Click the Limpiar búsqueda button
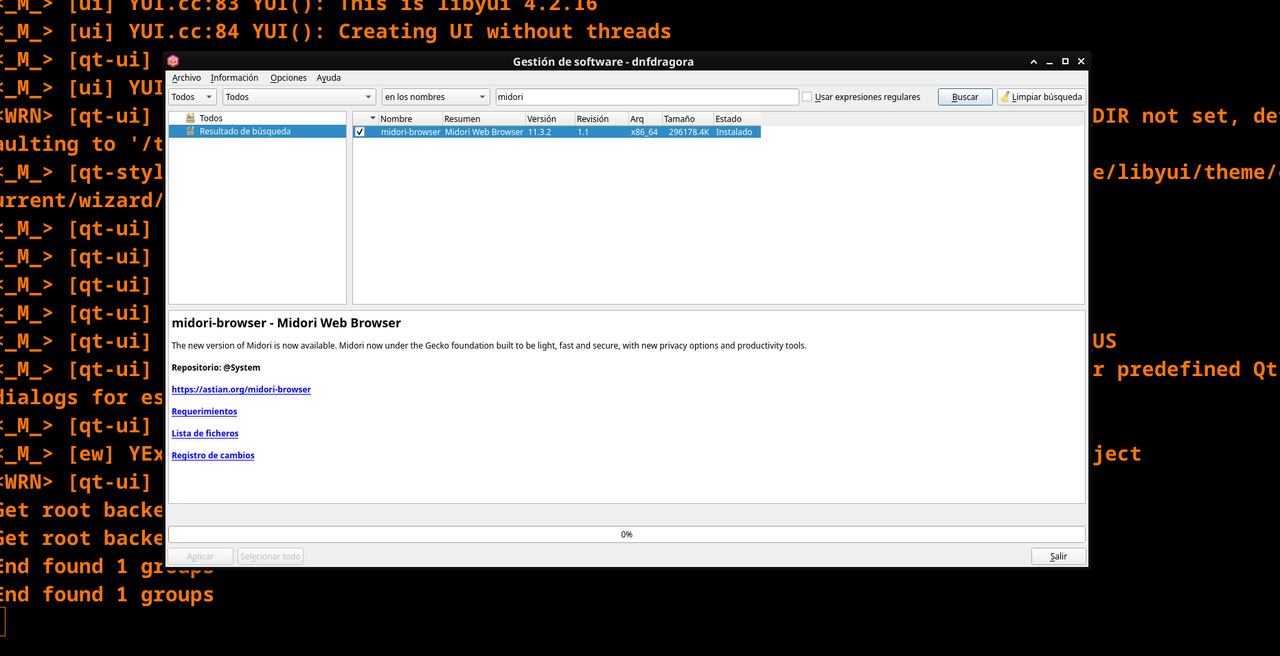This screenshot has height=656, width=1280. (x=1041, y=97)
